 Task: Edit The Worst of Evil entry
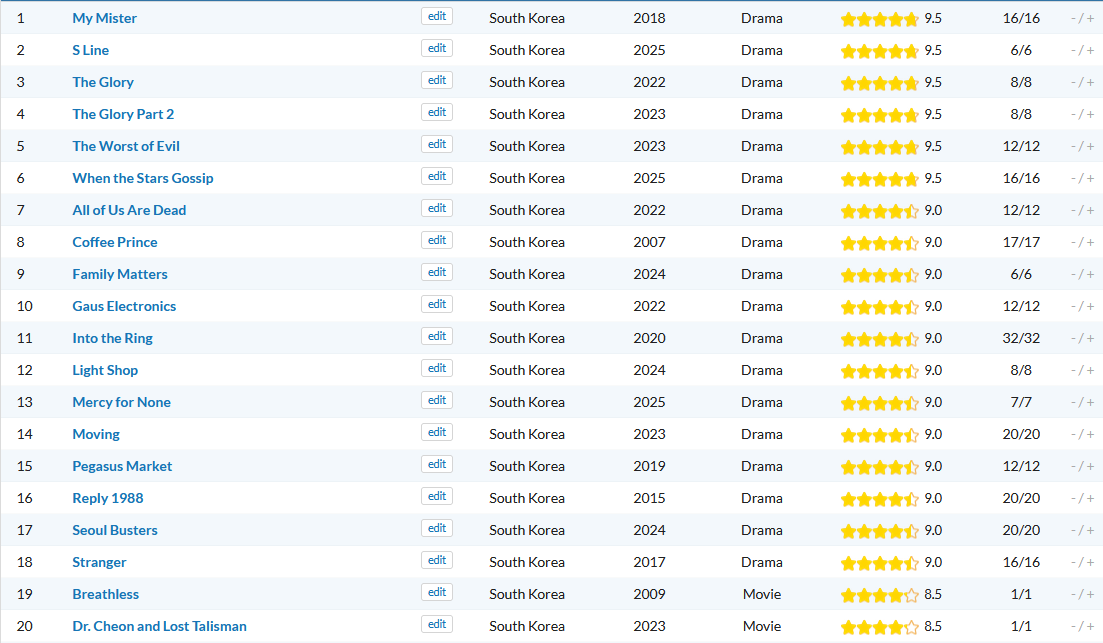coord(437,144)
